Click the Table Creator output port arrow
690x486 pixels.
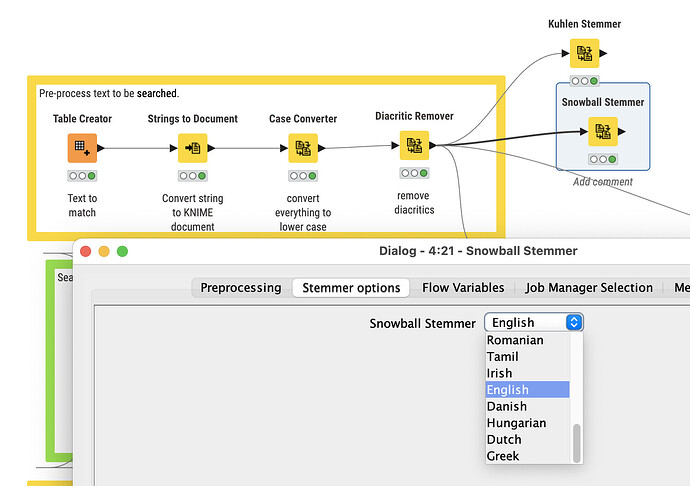click(x=101, y=148)
